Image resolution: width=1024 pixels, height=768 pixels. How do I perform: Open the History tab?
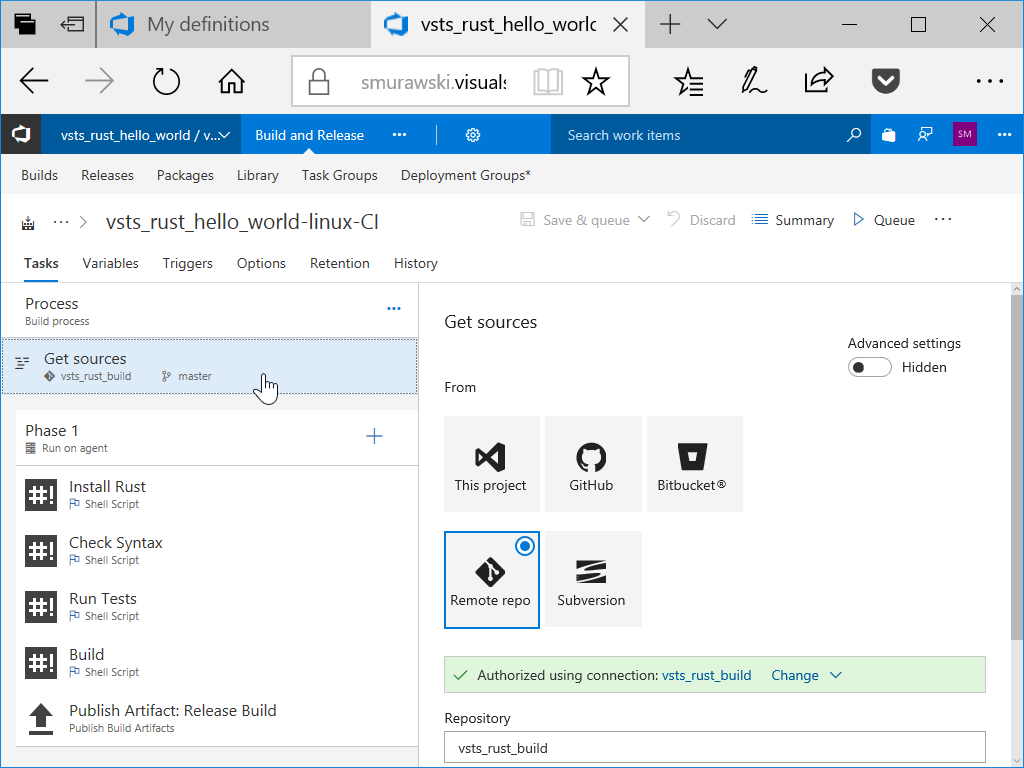pyautogui.click(x=415, y=263)
